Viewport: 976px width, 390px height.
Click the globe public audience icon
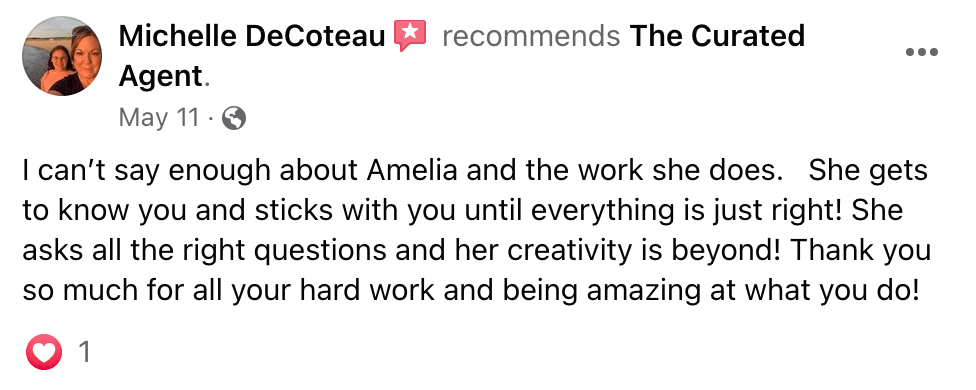tap(233, 118)
